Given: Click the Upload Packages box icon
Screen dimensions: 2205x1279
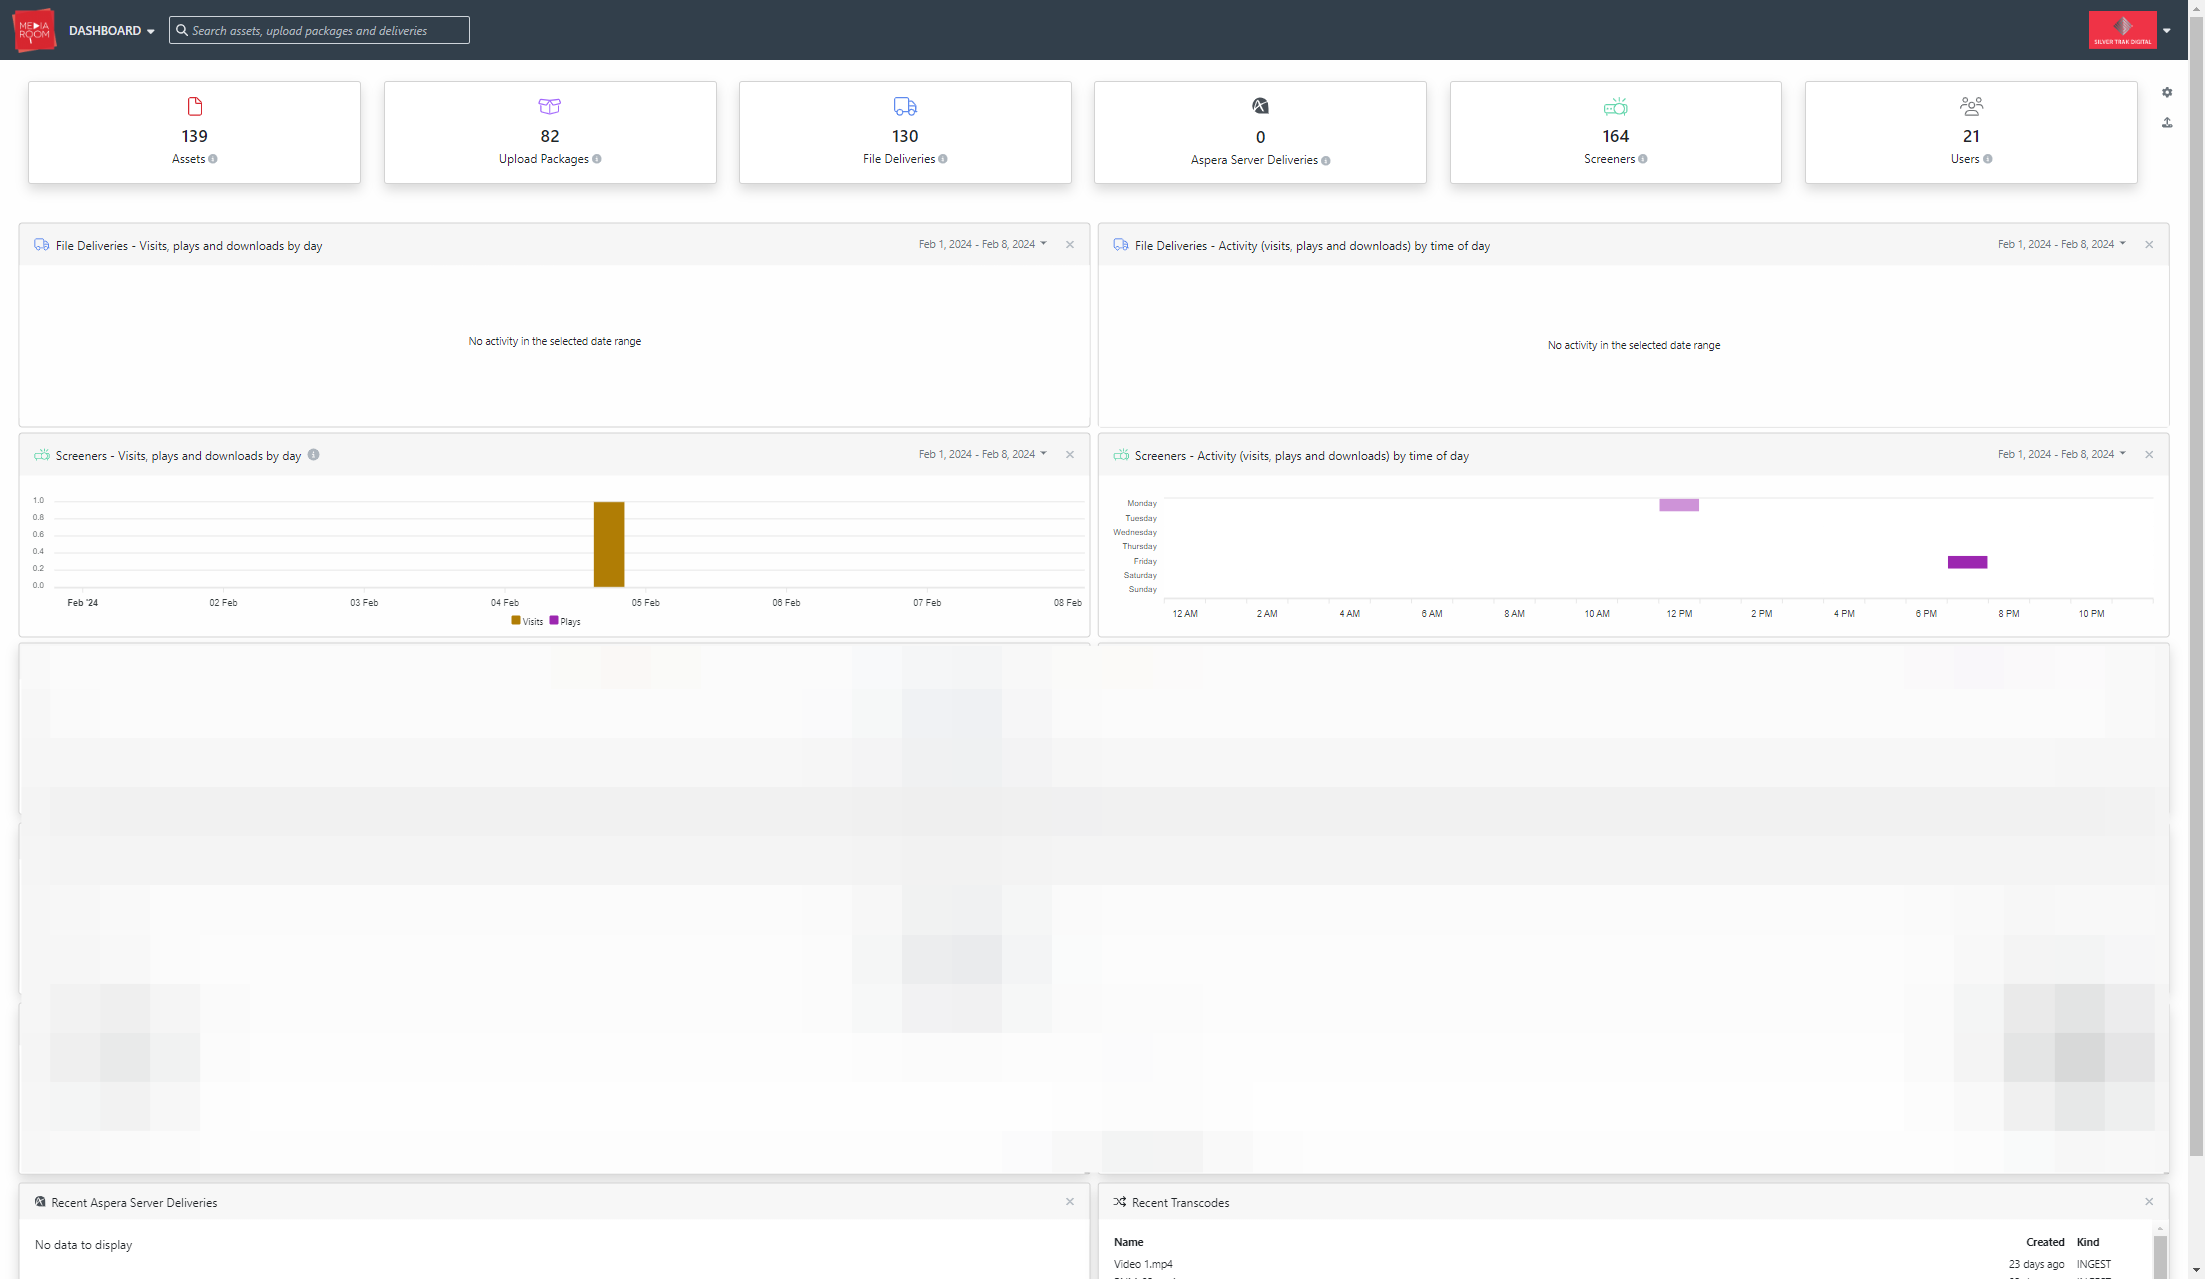Looking at the screenshot, I should click(x=550, y=106).
